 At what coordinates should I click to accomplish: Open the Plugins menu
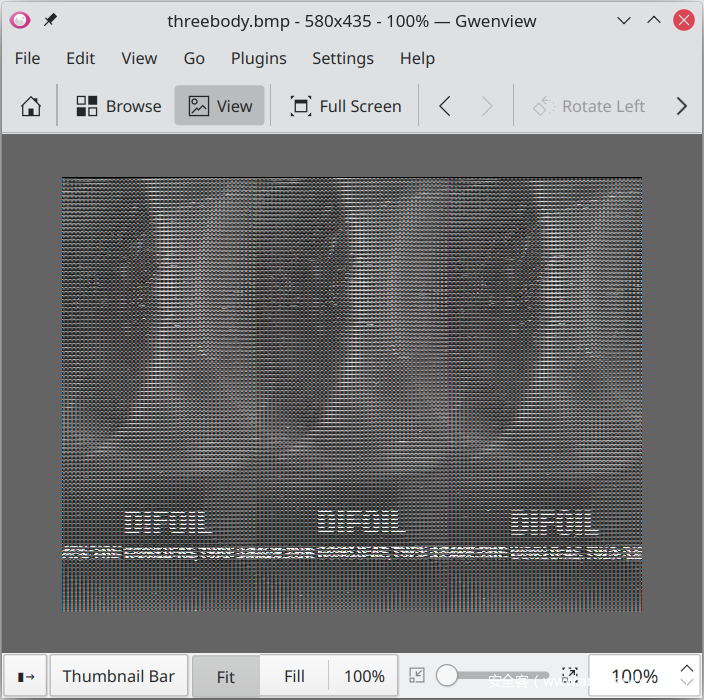point(258,58)
